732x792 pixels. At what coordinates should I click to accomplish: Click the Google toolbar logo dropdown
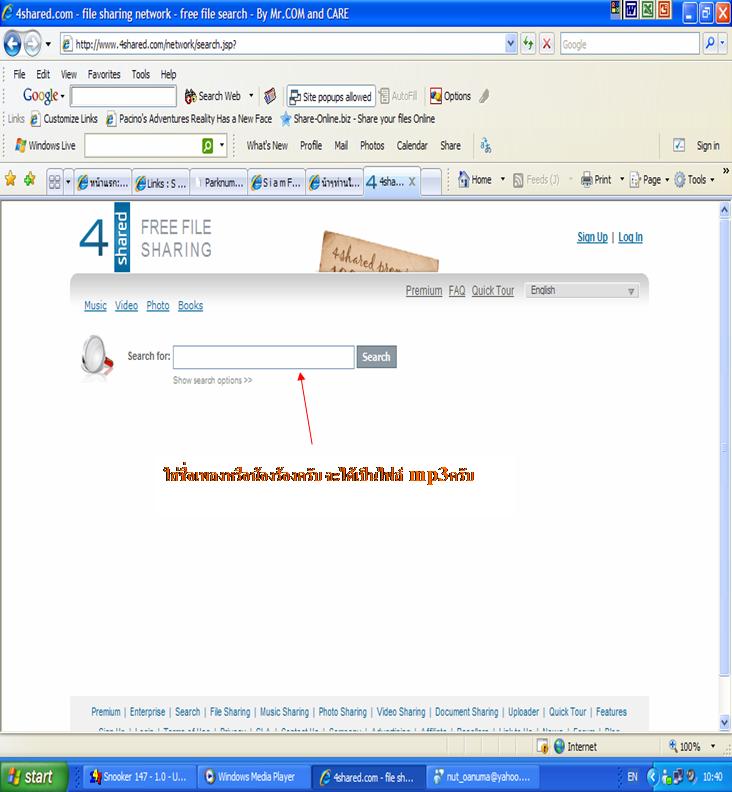tap(43, 95)
